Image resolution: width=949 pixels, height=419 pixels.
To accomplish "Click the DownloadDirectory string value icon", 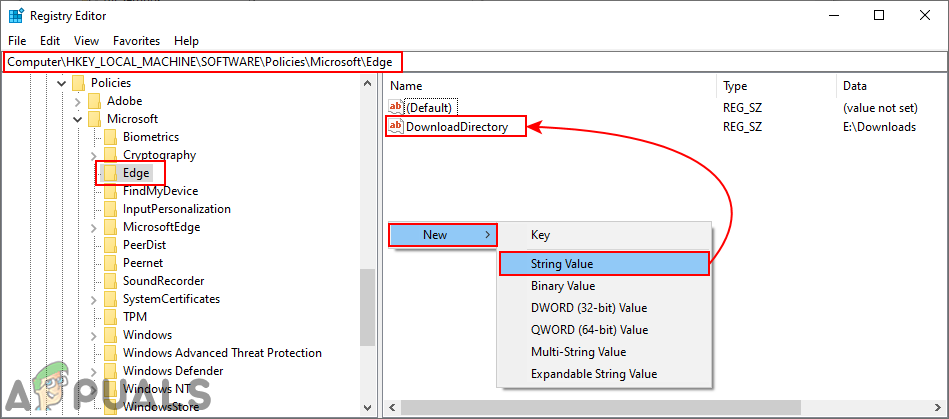I will coord(395,127).
